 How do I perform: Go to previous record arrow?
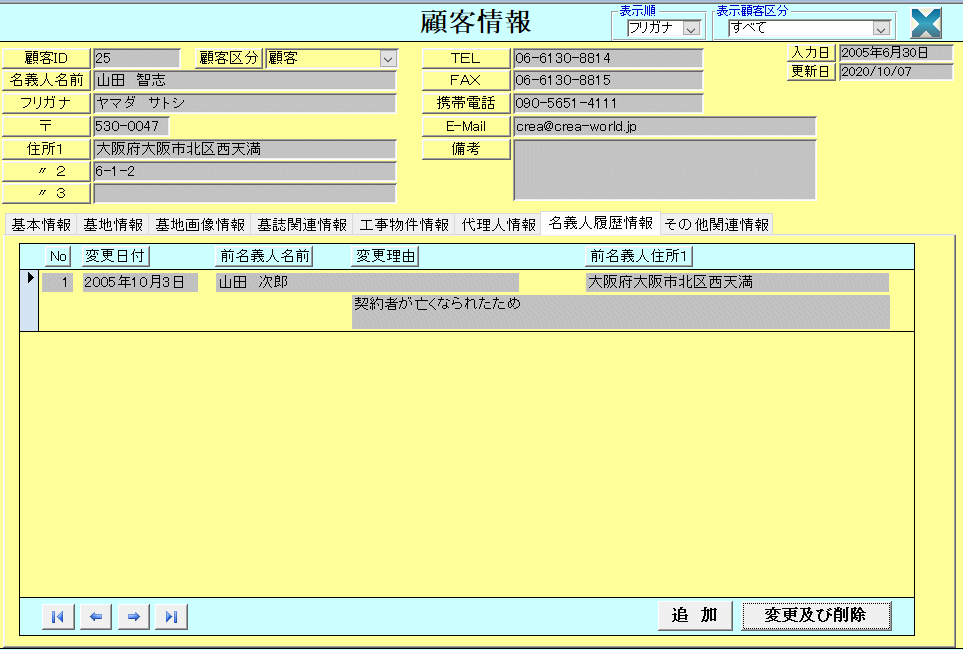[96, 616]
